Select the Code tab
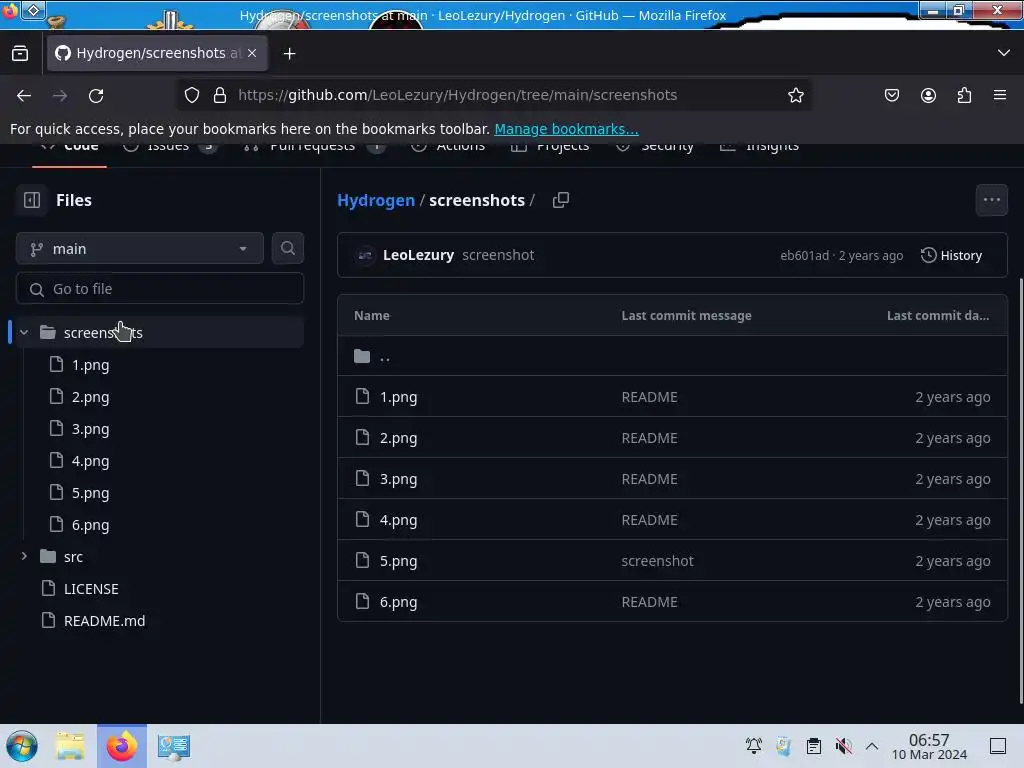 [69, 148]
